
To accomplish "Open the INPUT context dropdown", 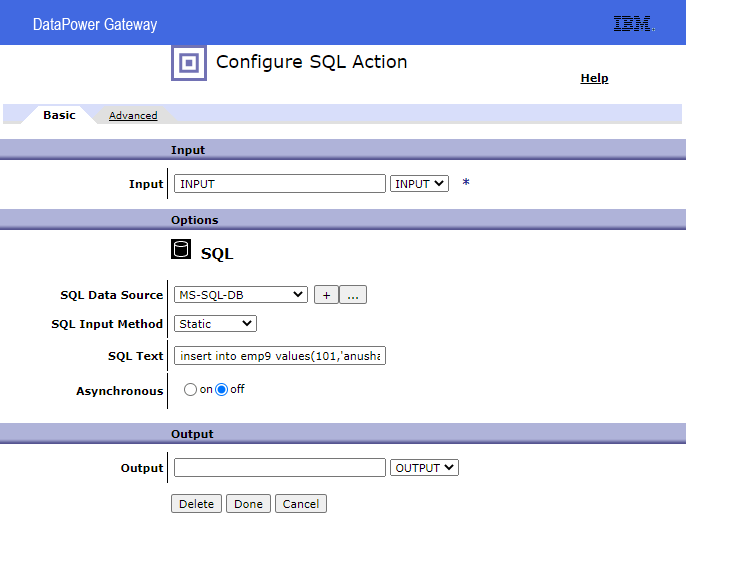I will tap(419, 184).
